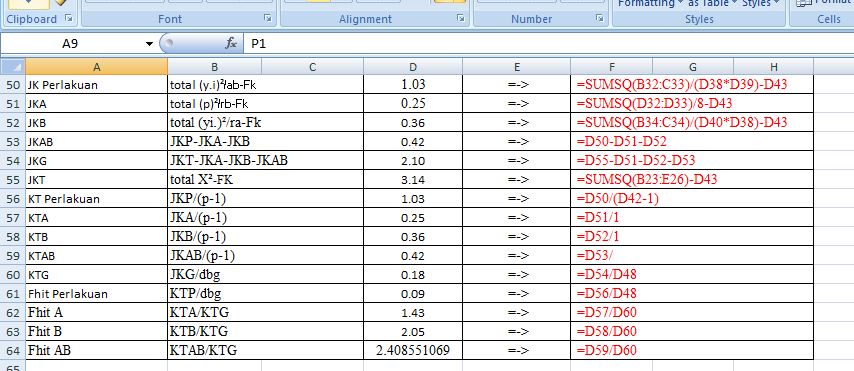The height and width of the screenshot is (371, 854).
Task: Click formula text =SUMSQ(B32:C33)/(D38*D39)-D43
Action: tap(682, 84)
